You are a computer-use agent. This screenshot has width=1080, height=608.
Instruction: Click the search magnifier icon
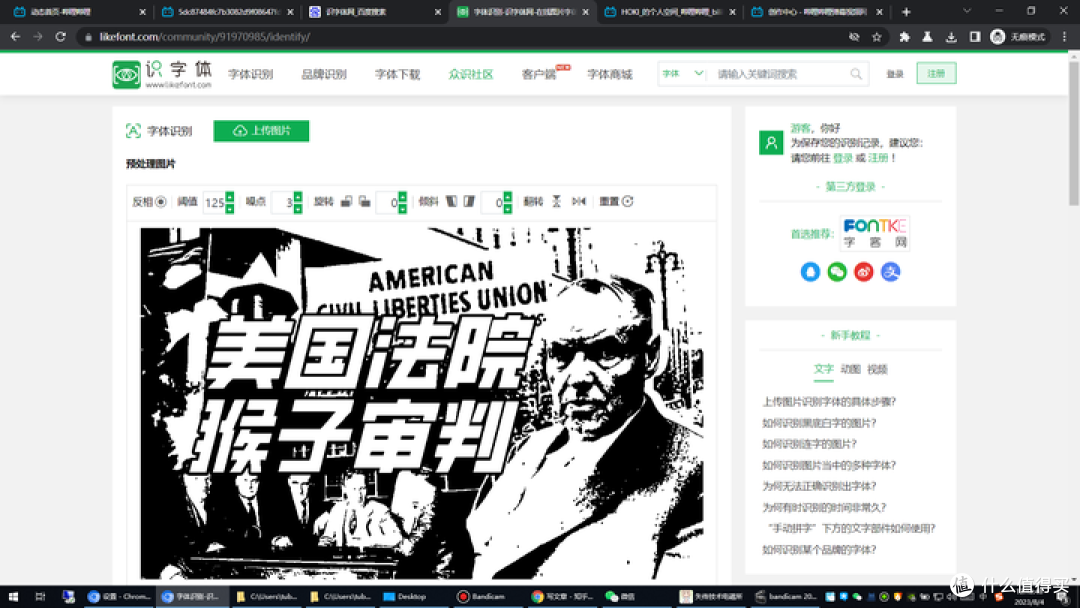click(x=856, y=74)
